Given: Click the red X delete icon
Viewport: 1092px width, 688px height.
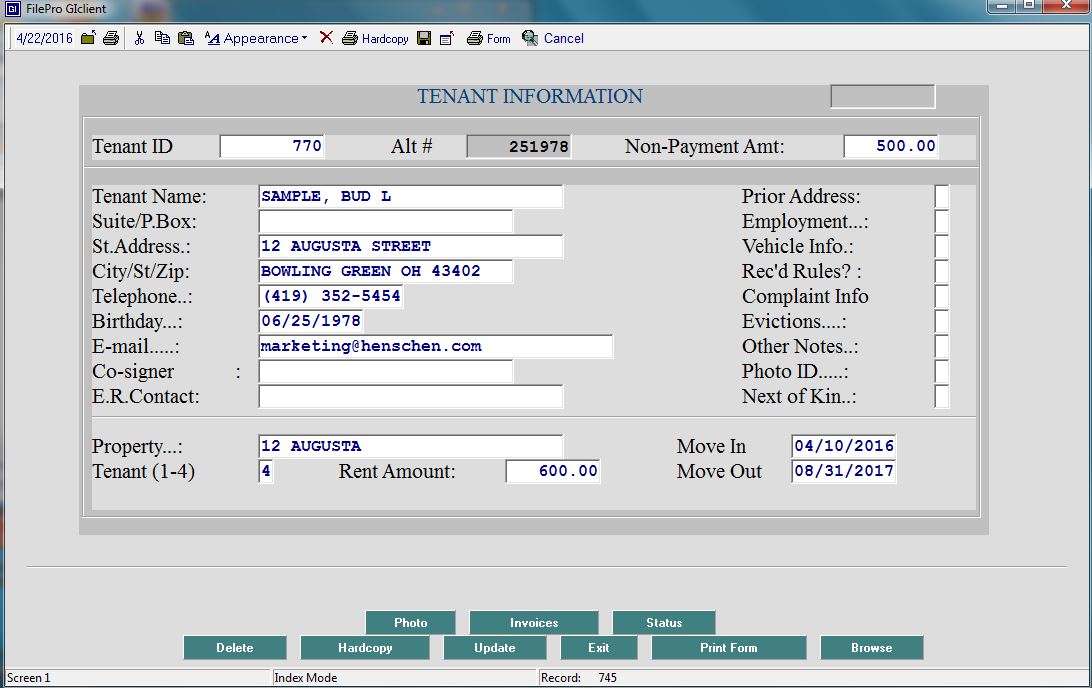Looking at the screenshot, I should 326,38.
